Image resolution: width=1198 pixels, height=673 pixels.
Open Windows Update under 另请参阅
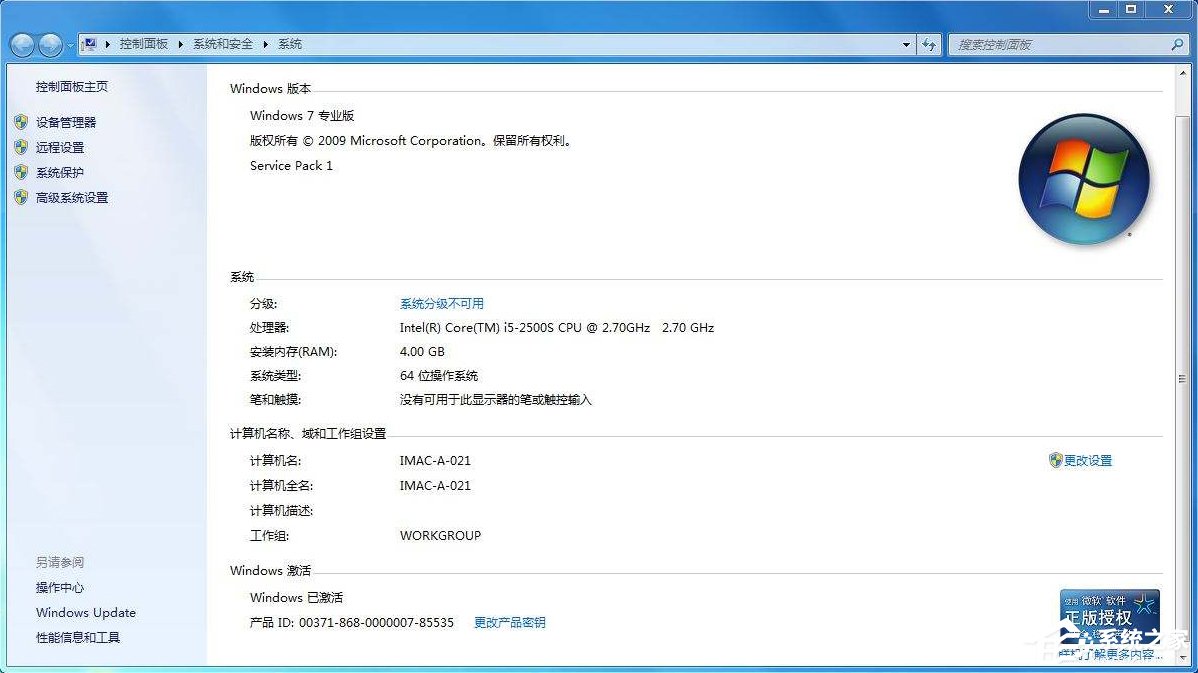[85, 612]
